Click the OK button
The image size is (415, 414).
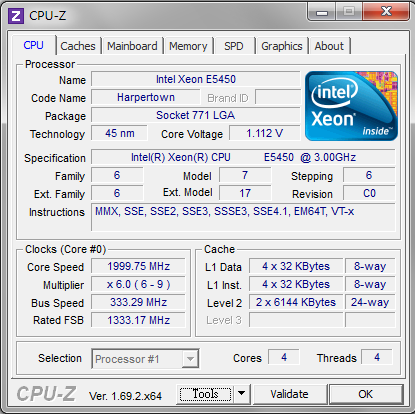point(366,394)
